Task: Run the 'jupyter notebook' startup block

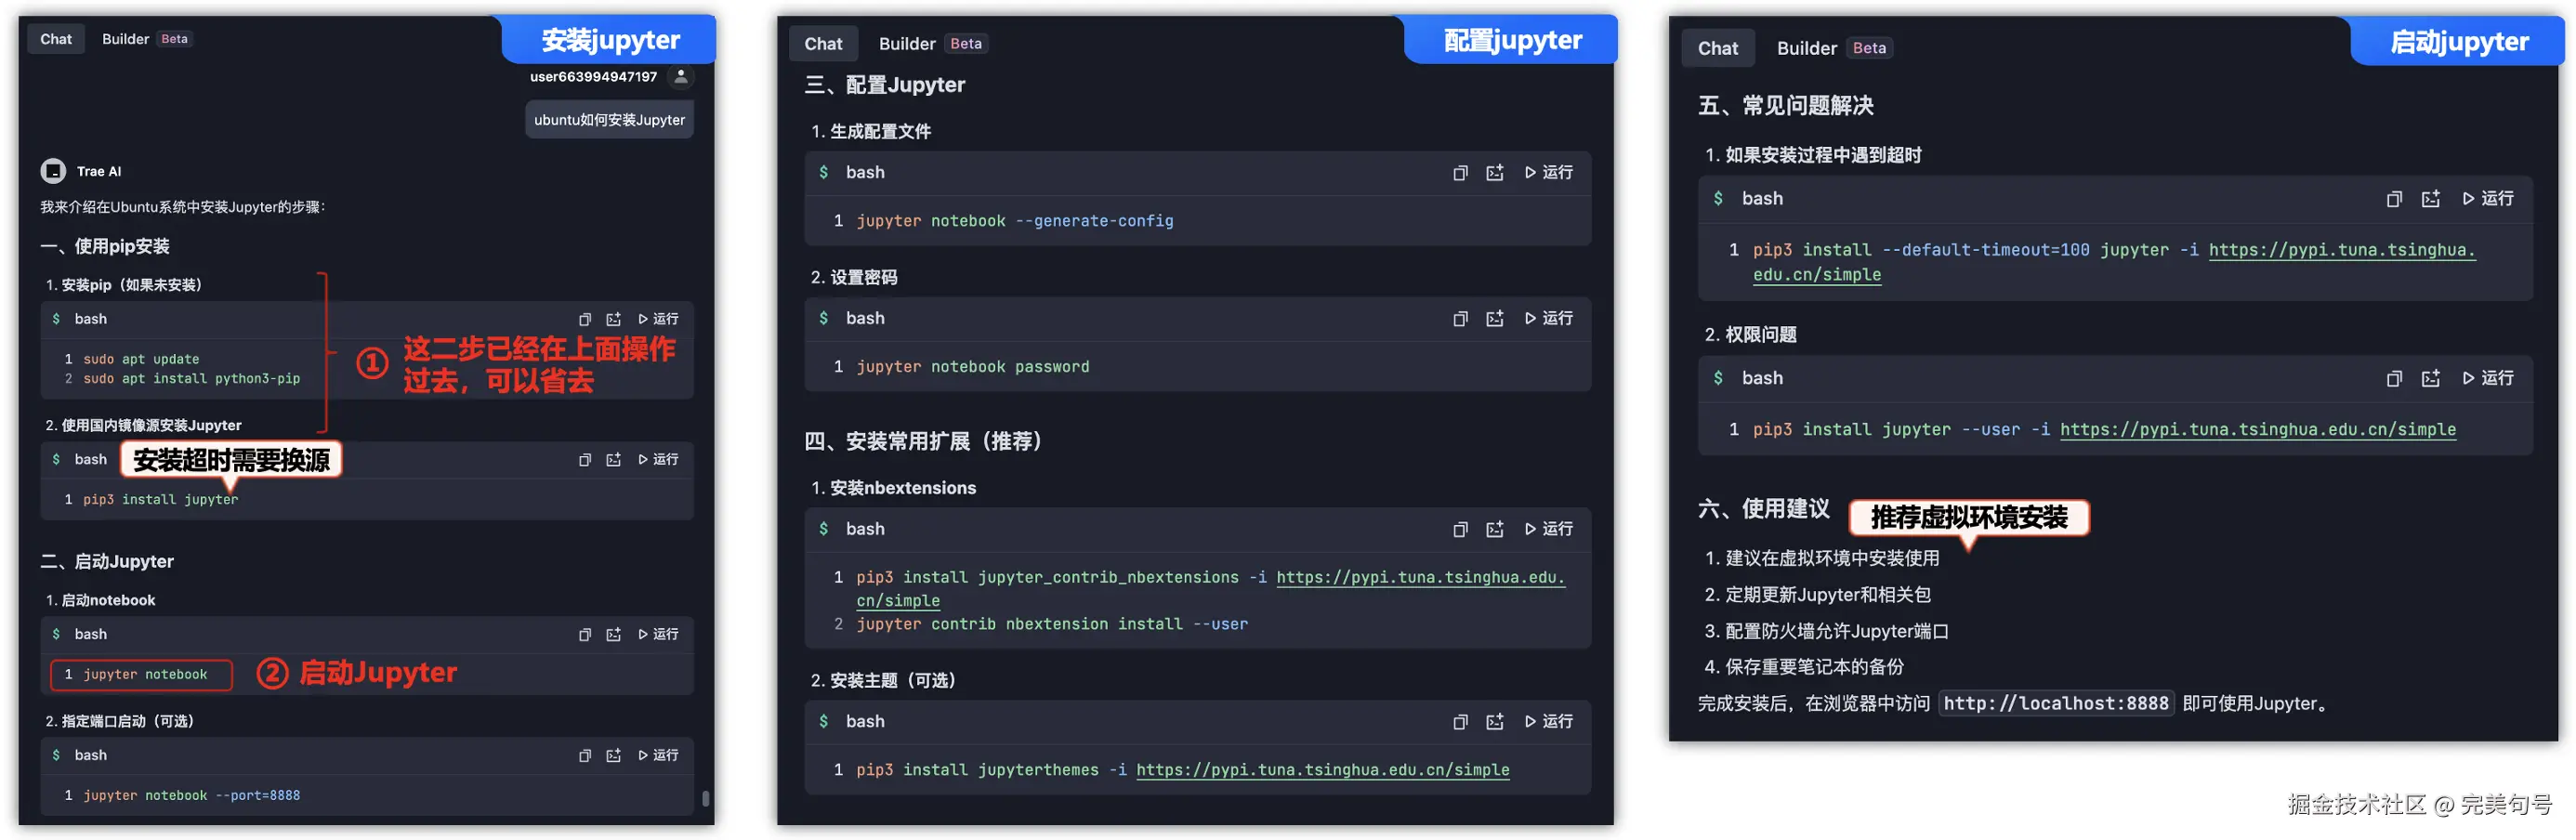Action: pyautogui.click(x=658, y=634)
